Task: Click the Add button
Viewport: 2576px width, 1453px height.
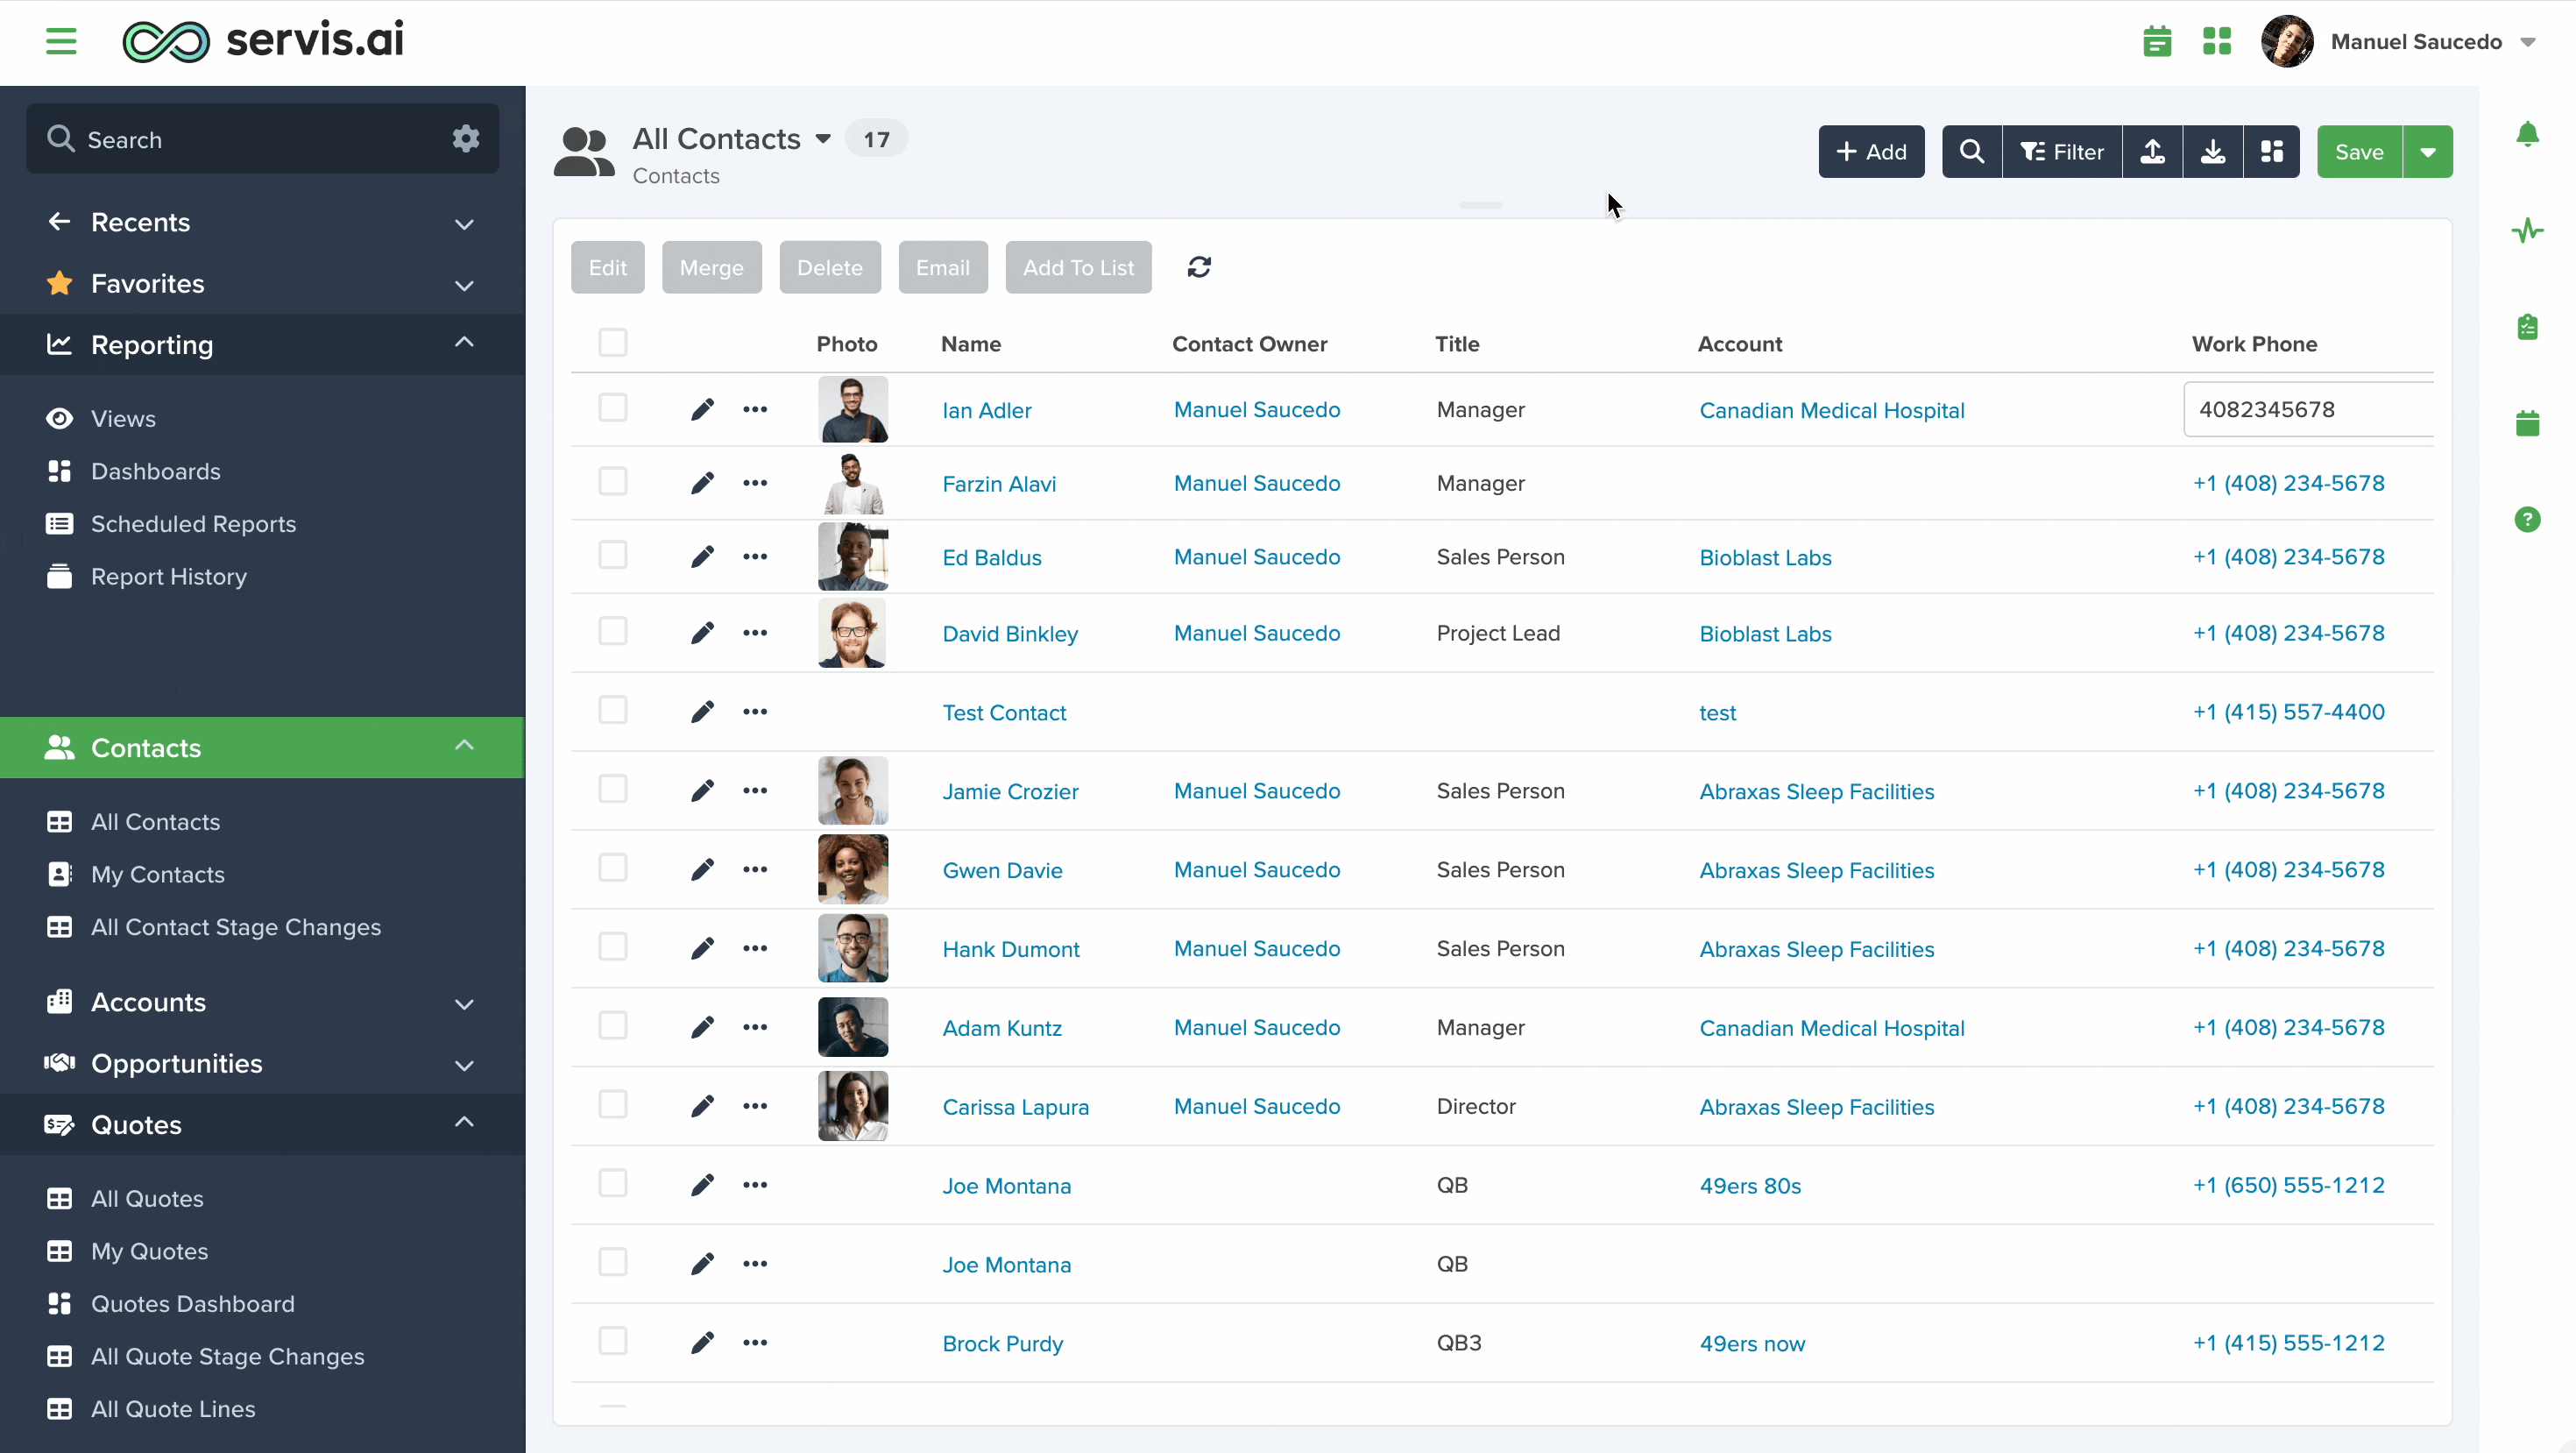Action: [1871, 152]
